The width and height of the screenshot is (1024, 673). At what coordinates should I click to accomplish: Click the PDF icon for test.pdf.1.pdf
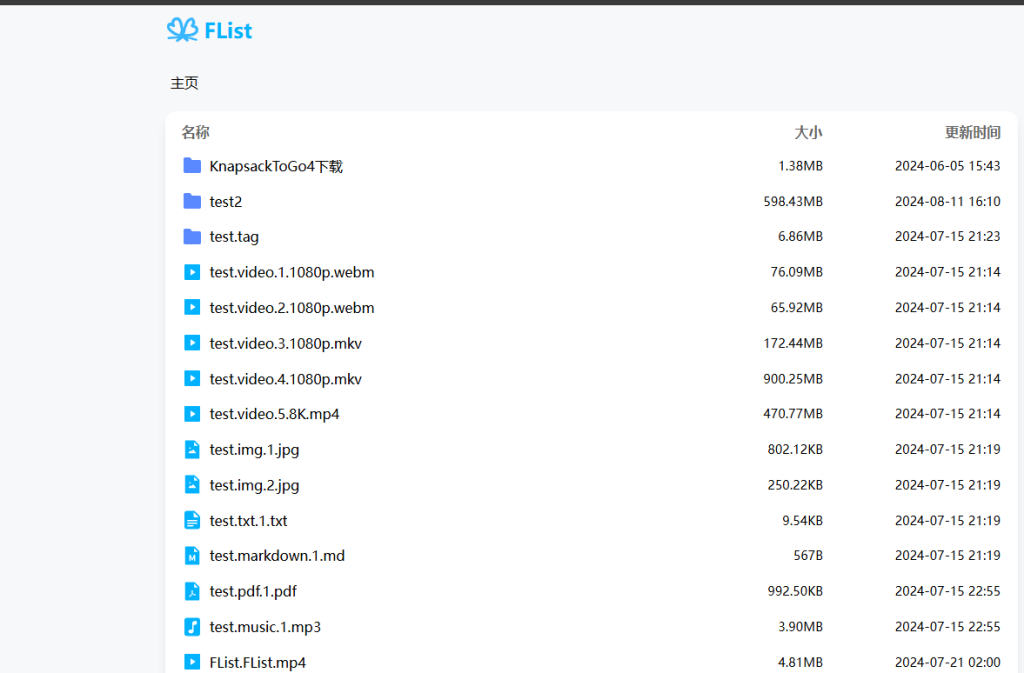point(192,591)
